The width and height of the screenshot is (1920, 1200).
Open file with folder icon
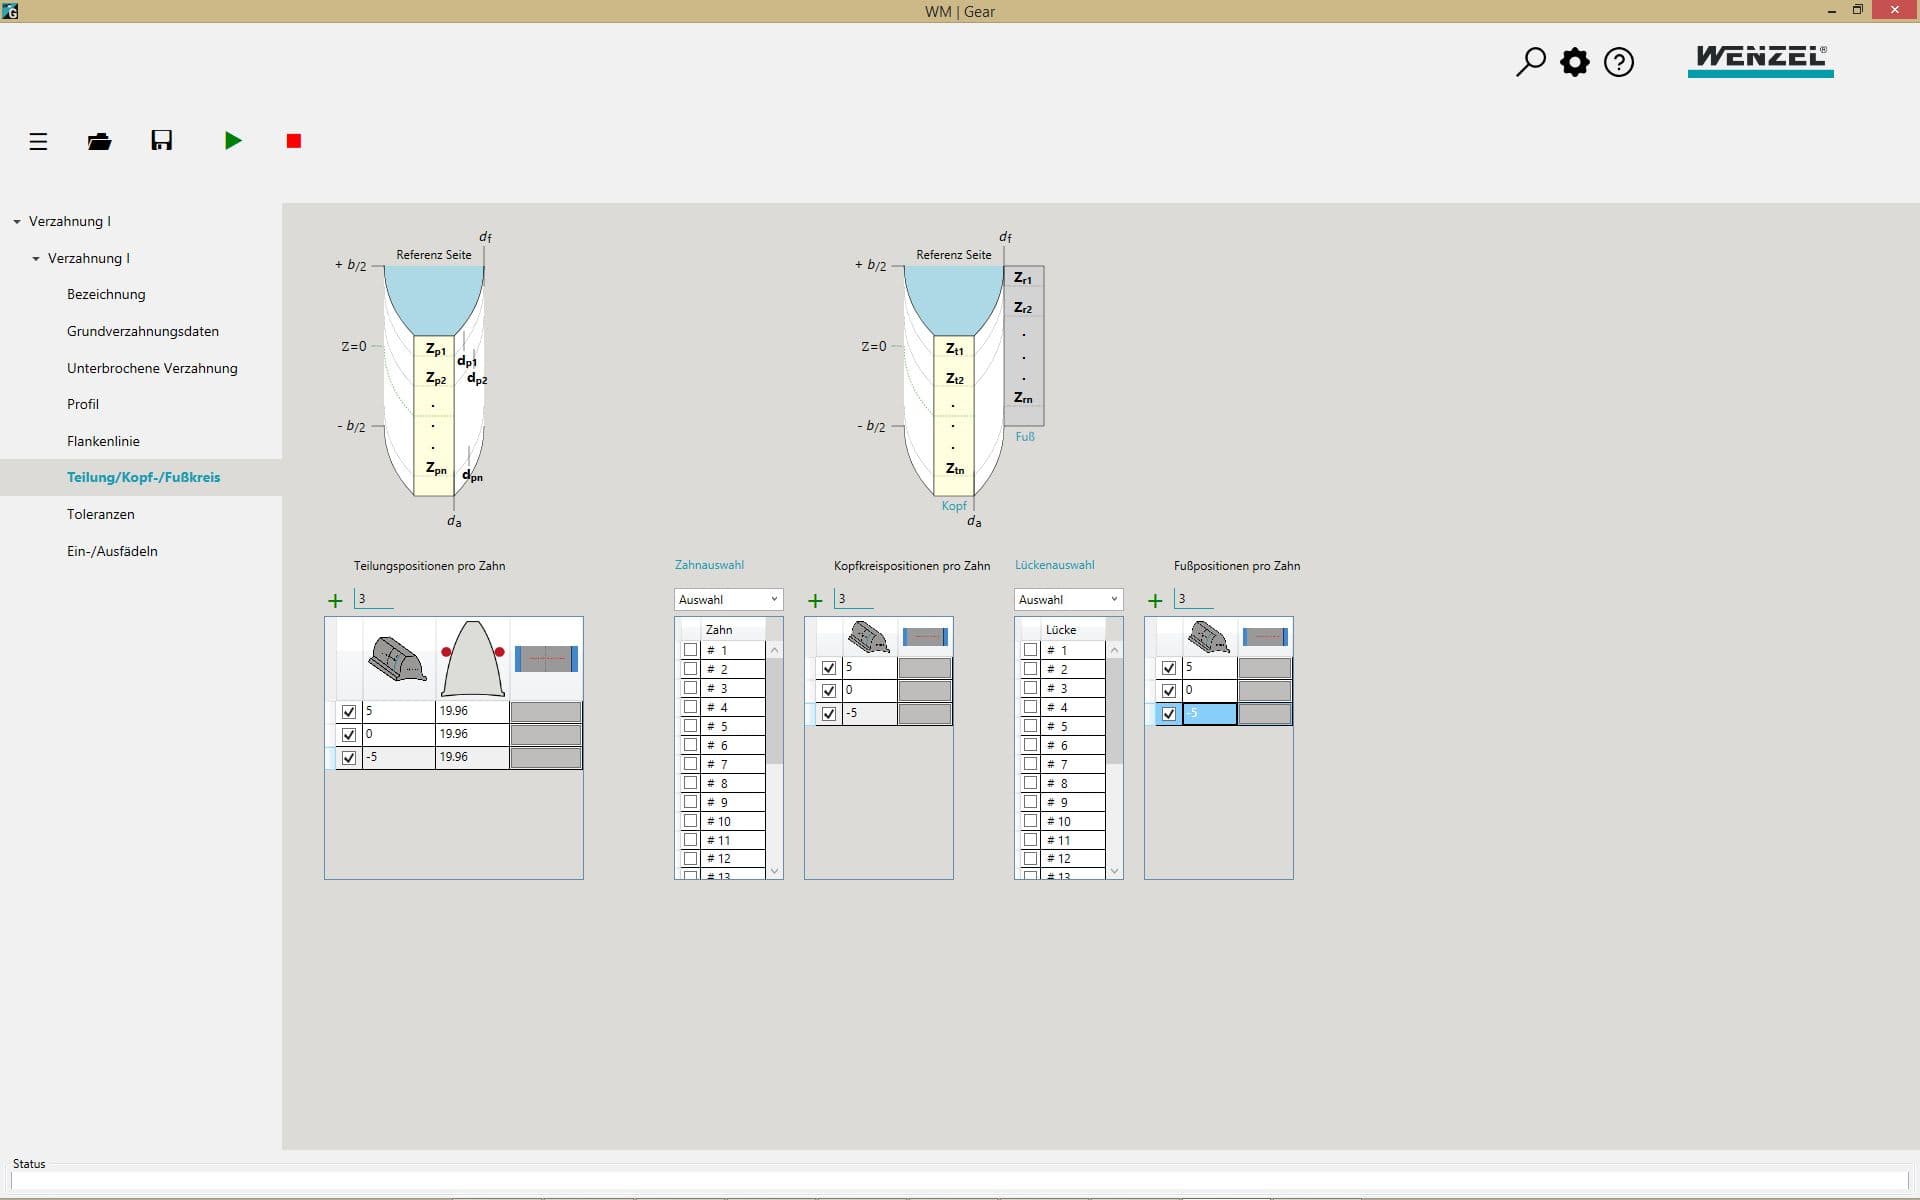[x=99, y=141]
